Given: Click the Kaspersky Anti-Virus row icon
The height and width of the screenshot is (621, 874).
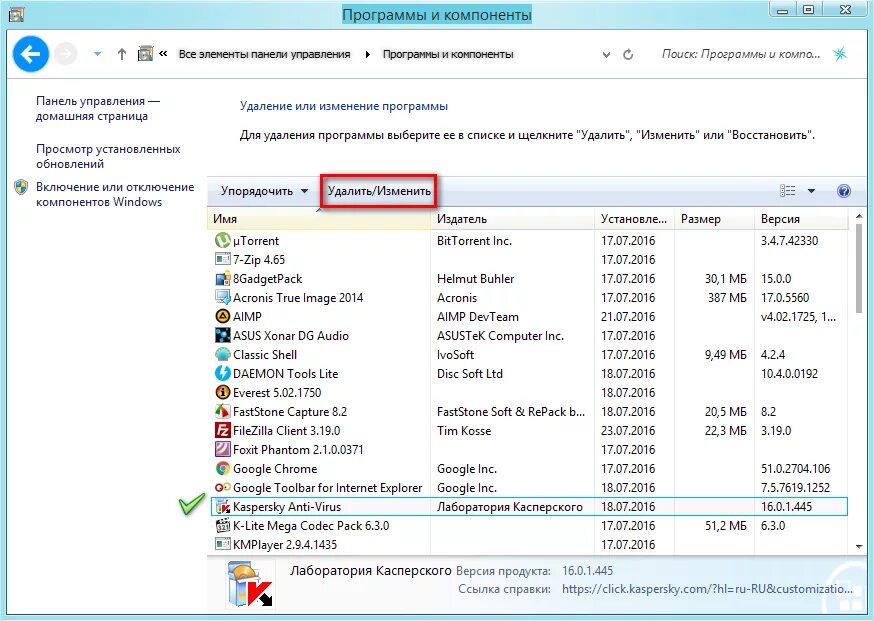Looking at the screenshot, I should coord(222,506).
